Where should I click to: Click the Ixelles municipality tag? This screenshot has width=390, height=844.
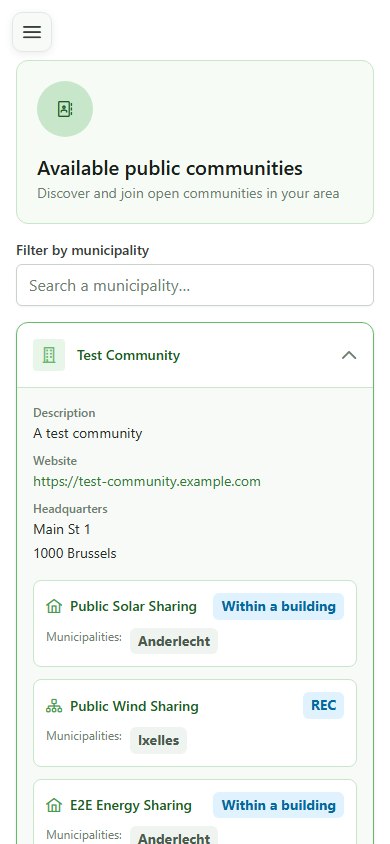point(158,741)
